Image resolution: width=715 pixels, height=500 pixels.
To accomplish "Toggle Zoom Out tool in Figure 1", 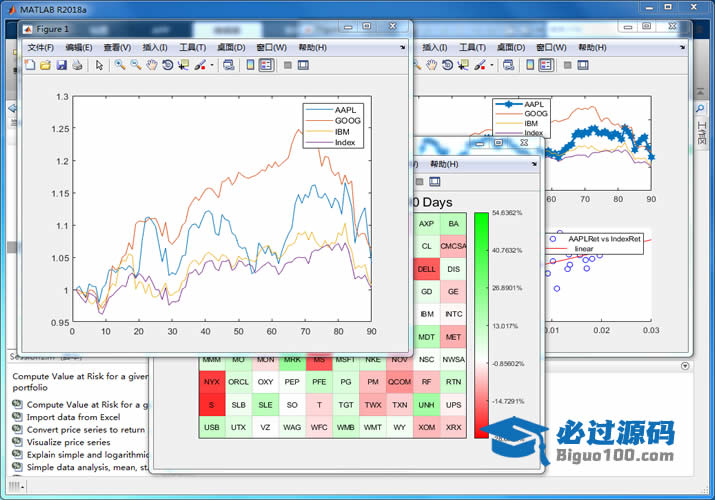I will pos(136,65).
